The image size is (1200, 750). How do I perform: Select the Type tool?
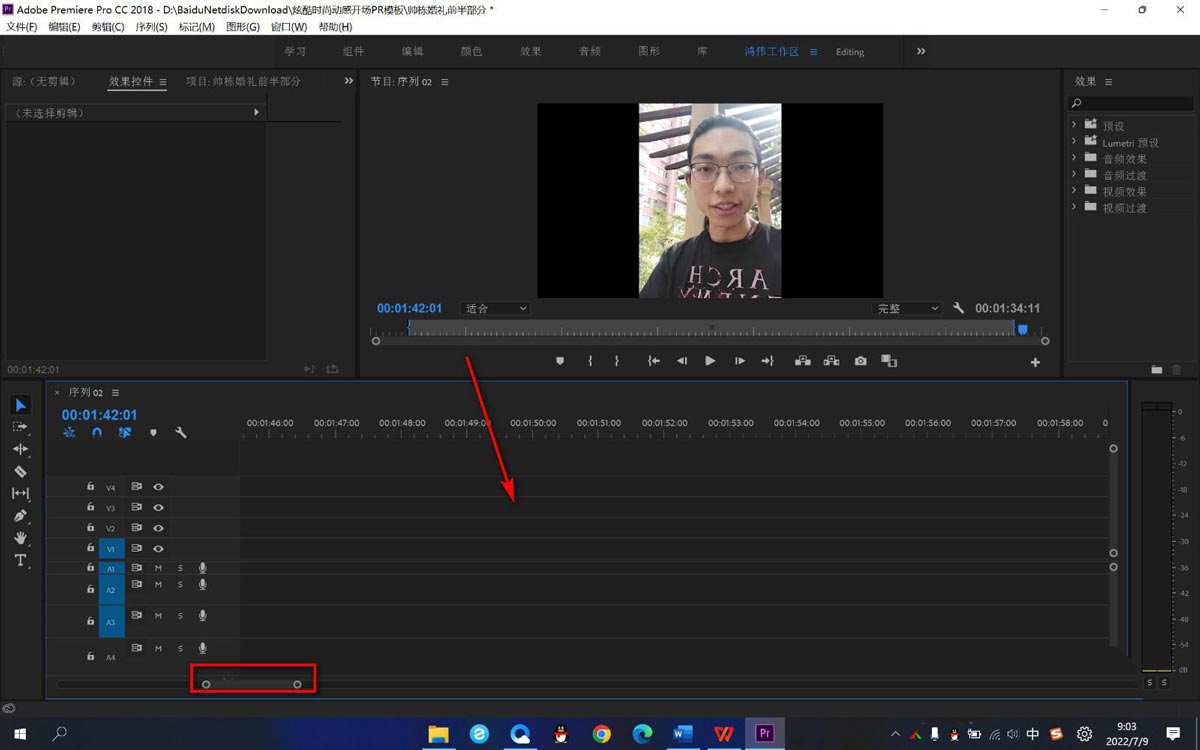pyautogui.click(x=20, y=560)
